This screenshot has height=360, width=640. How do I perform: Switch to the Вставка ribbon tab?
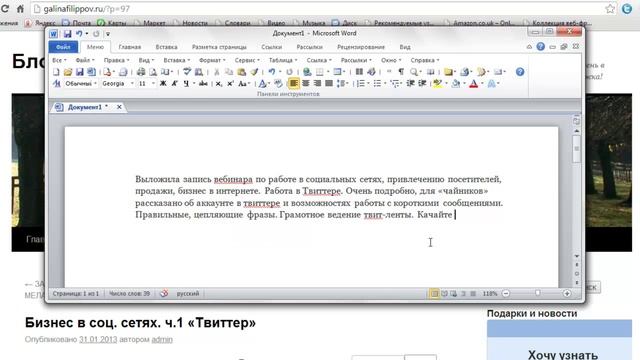pos(166,47)
